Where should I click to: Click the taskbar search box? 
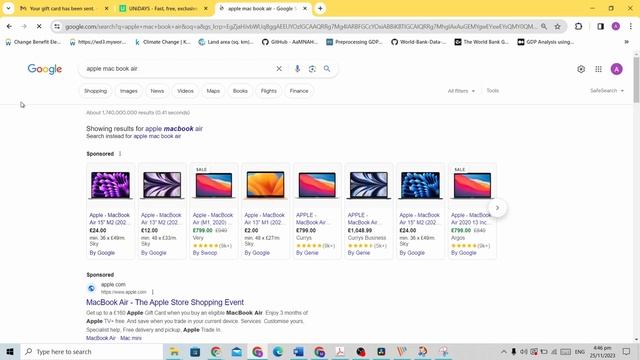point(92,351)
